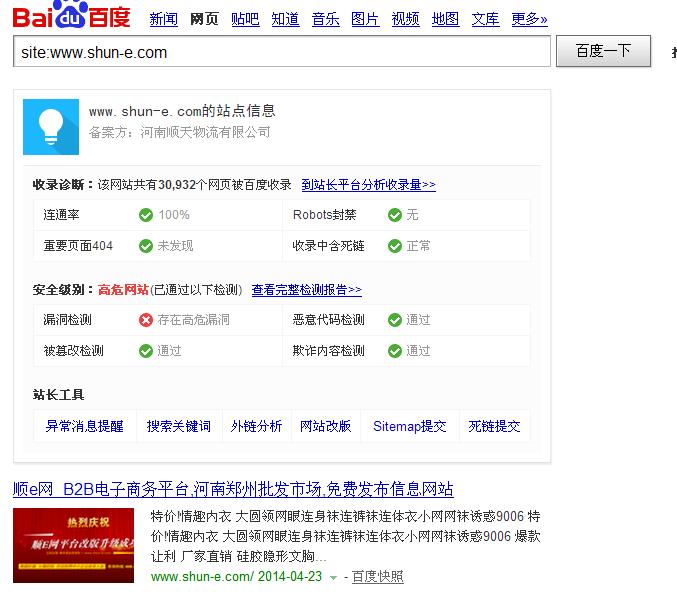Click the Sitemap提交 webmaster tool
Image resolution: width=677 pixels, height=596 pixels.
coord(409,426)
